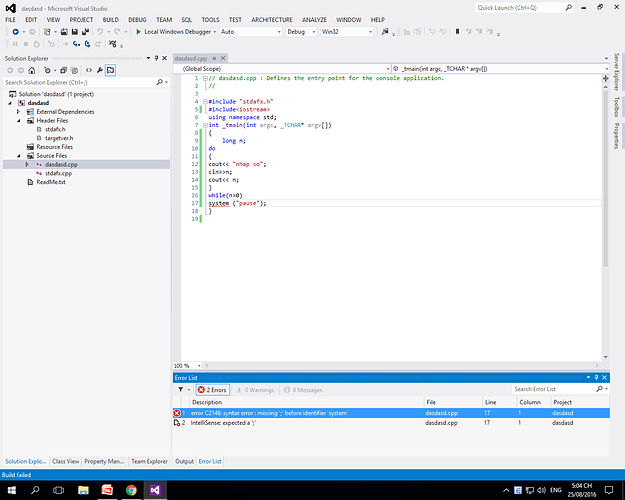Click the Collapse All icon in Solution Explorer
The height and width of the screenshot is (500, 625).
63,71
